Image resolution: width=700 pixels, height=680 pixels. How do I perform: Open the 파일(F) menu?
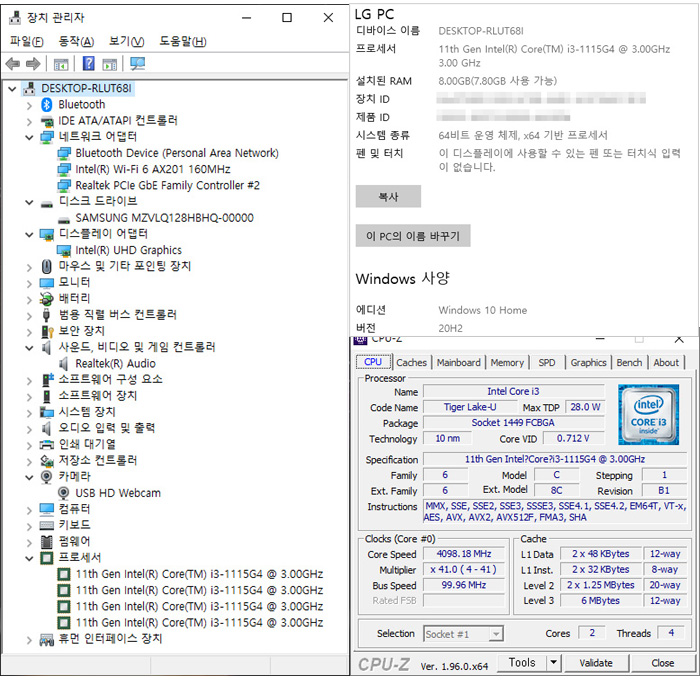27,42
